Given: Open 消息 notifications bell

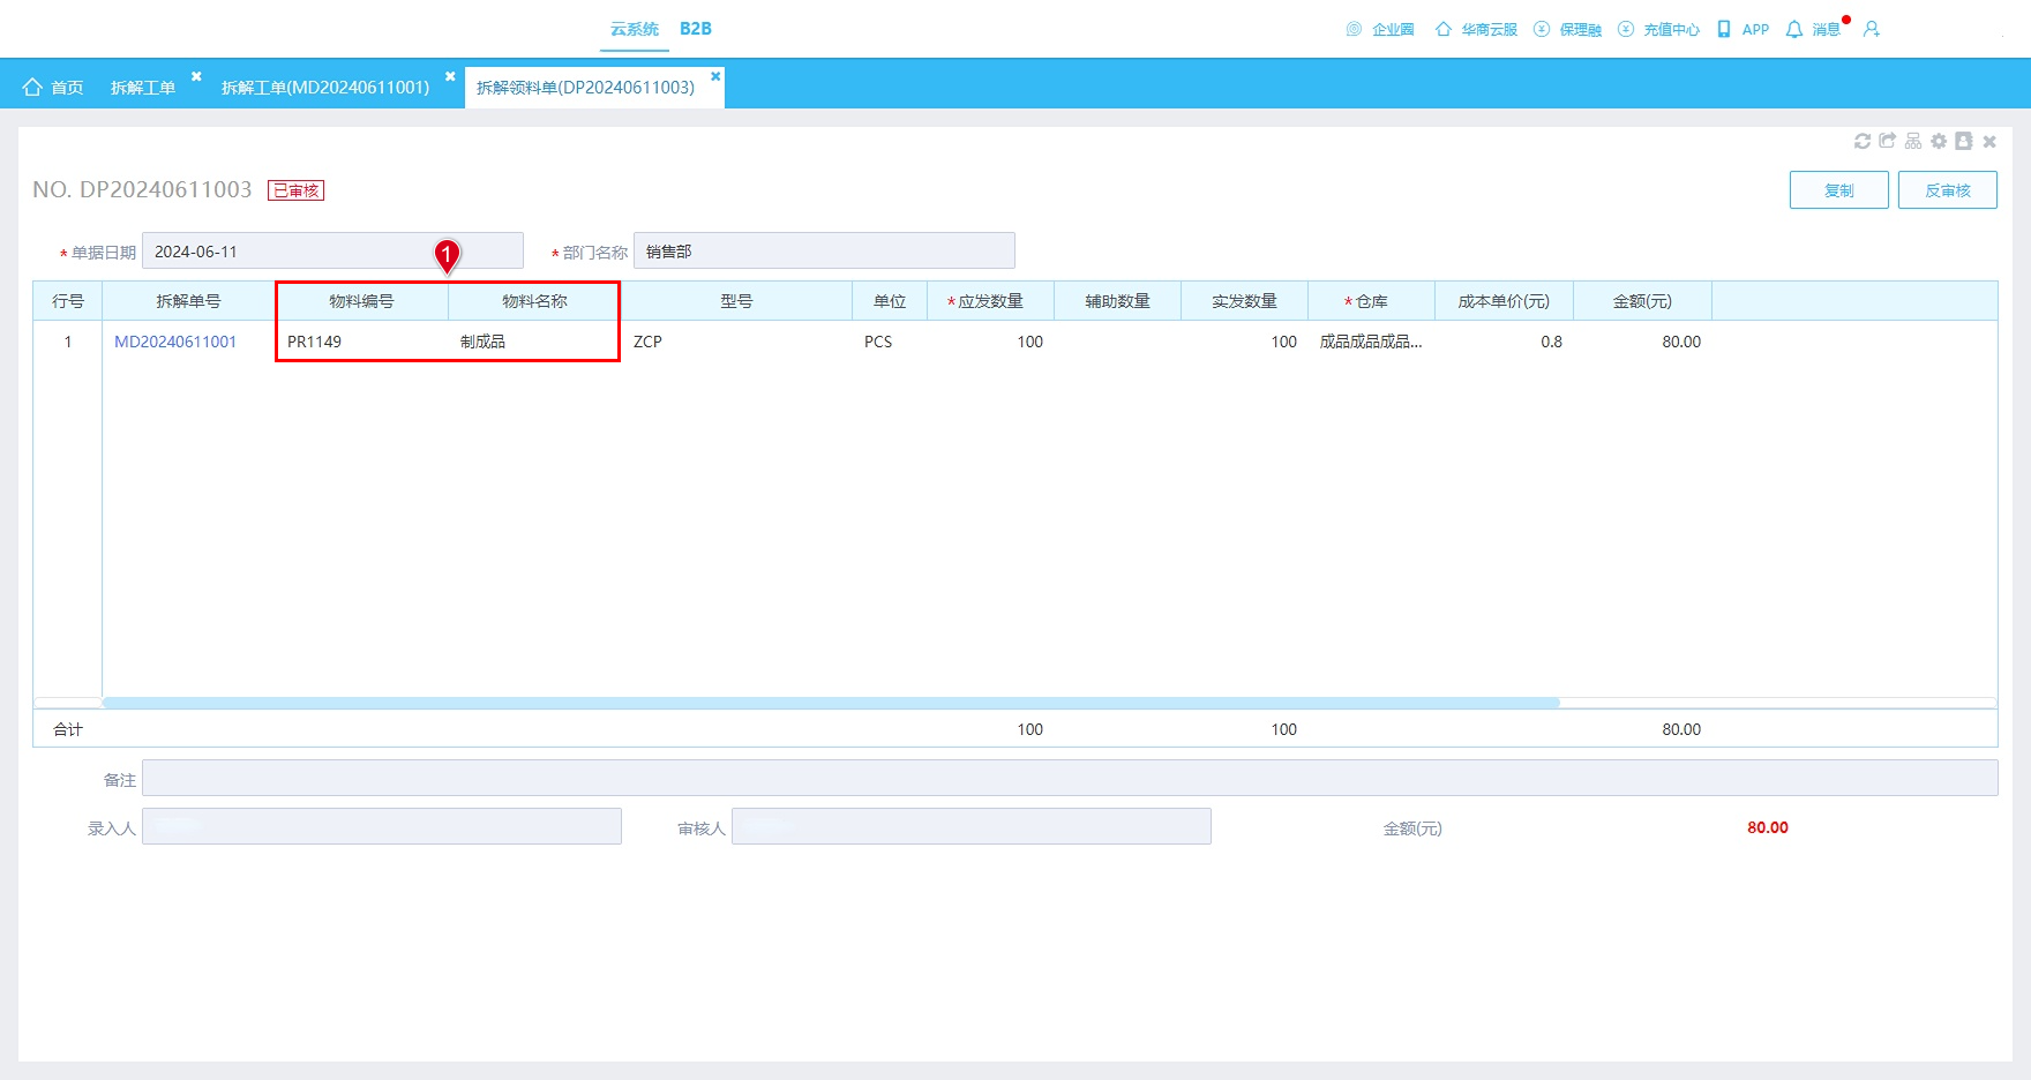Looking at the screenshot, I should coord(1813,29).
